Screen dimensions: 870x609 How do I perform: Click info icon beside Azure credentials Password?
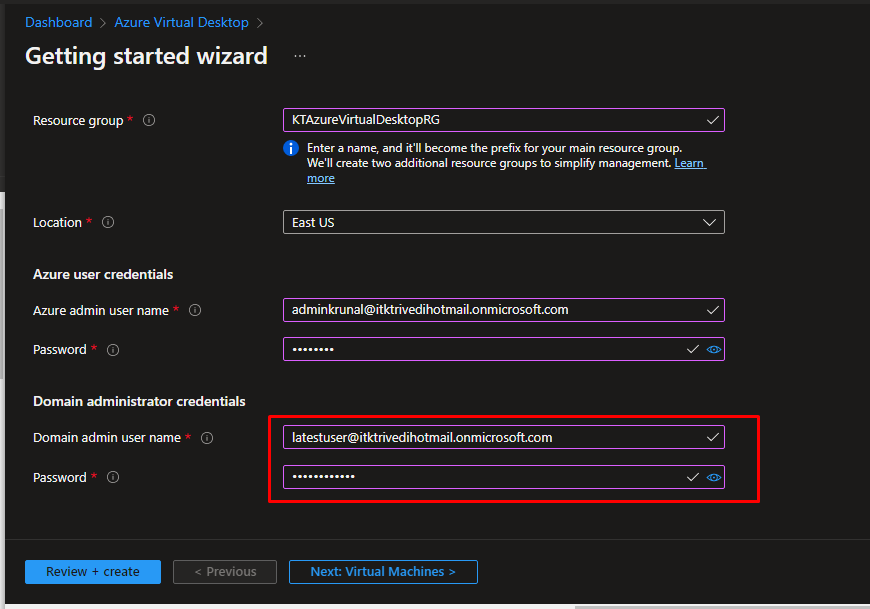[113, 350]
